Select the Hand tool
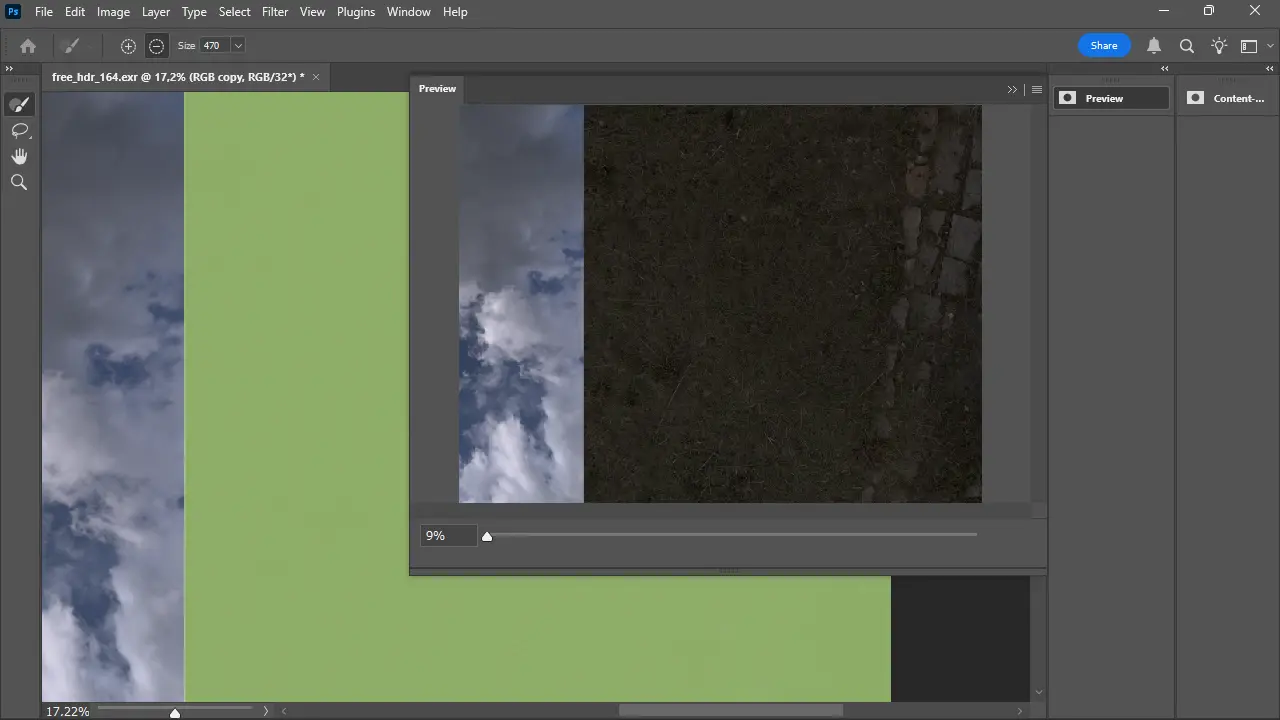The height and width of the screenshot is (720, 1280). point(19,157)
